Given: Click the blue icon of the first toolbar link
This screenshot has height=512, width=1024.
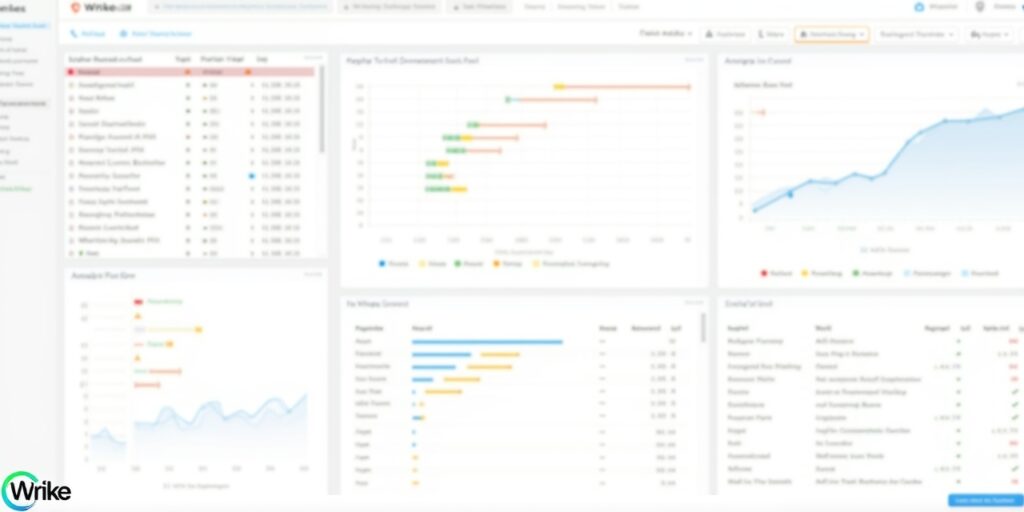Looking at the screenshot, I should (x=74, y=34).
